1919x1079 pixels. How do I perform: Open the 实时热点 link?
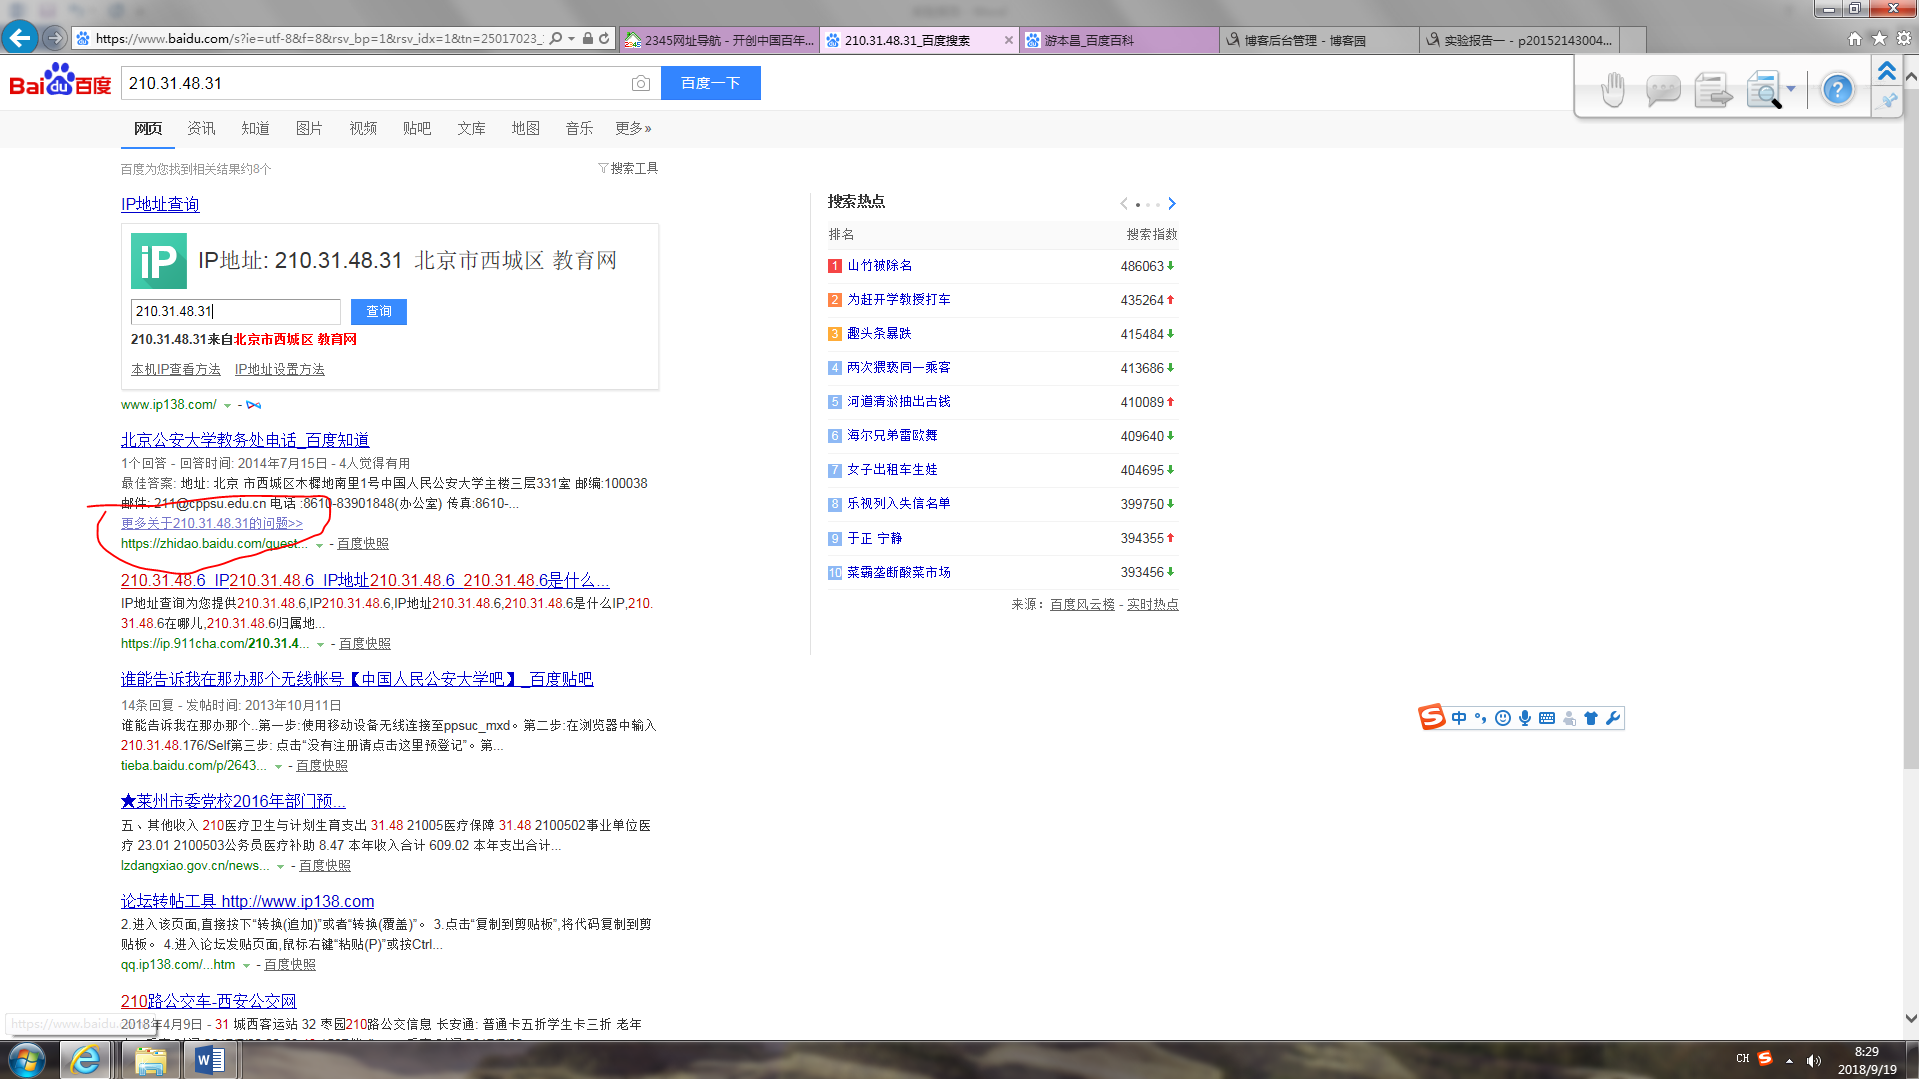pyautogui.click(x=1153, y=605)
